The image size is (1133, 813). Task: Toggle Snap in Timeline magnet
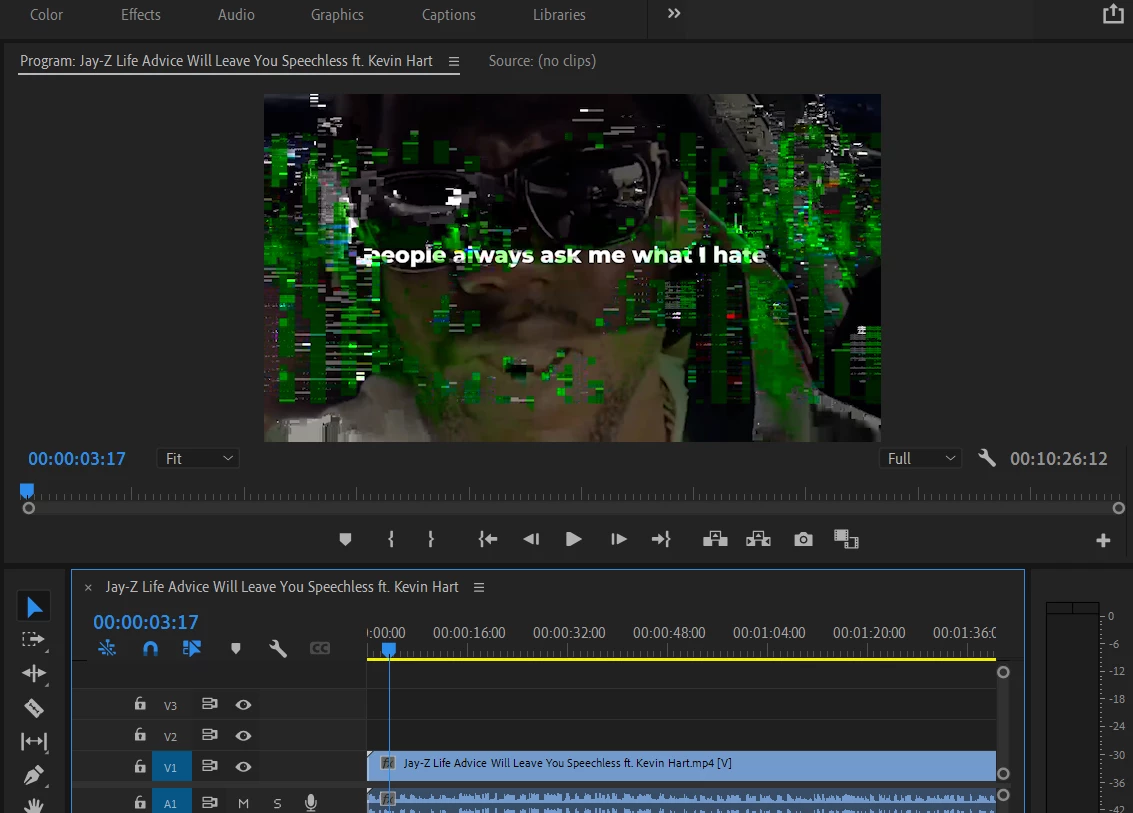click(x=150, y=648)
